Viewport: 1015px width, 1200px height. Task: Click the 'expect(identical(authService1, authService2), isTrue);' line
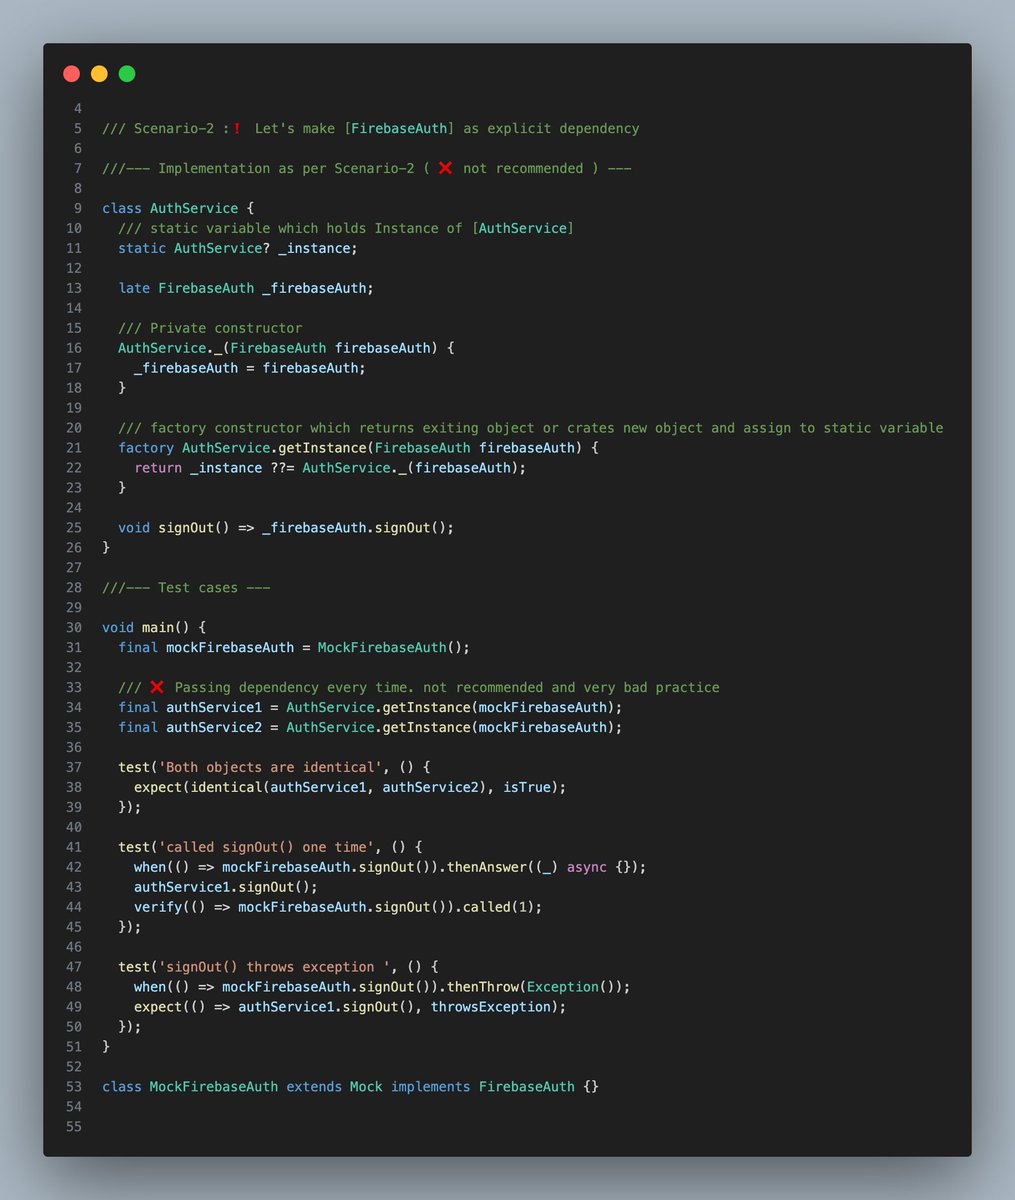[350, 787]
